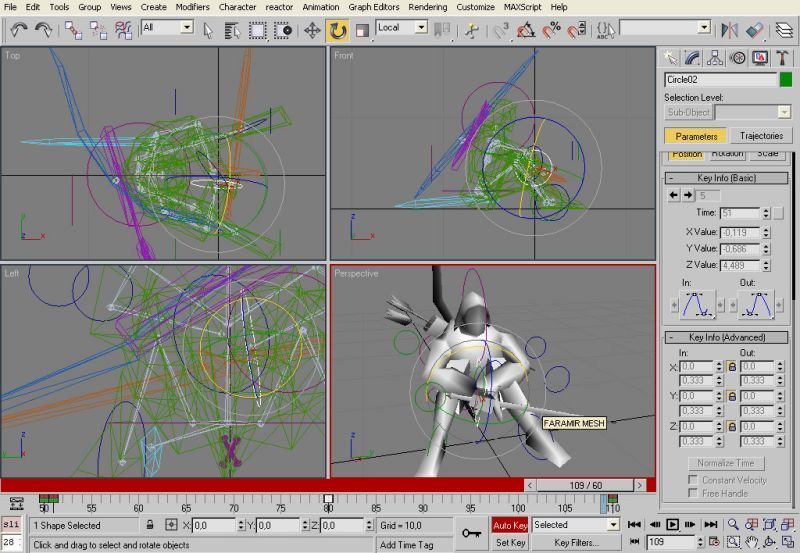Enable the Constant Velocity checkbox
The image size is (800, 553).
click(x=693, y=480)
